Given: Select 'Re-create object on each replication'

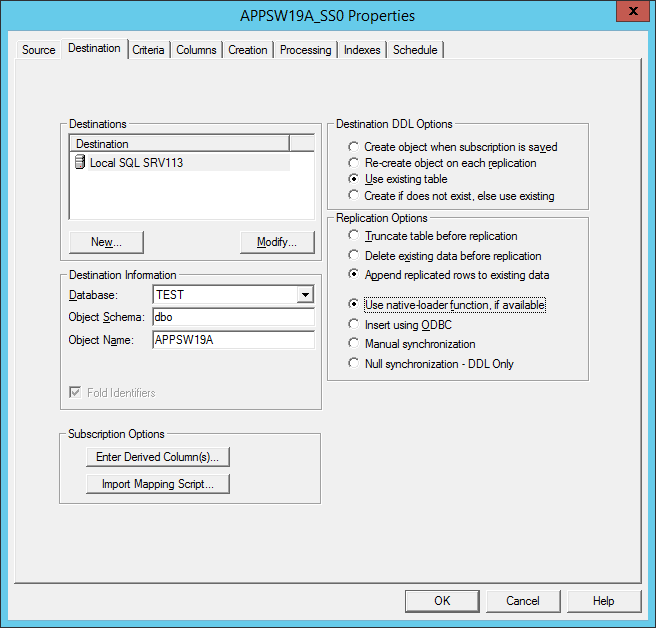Looking at the screenshot, I should 353,163.
